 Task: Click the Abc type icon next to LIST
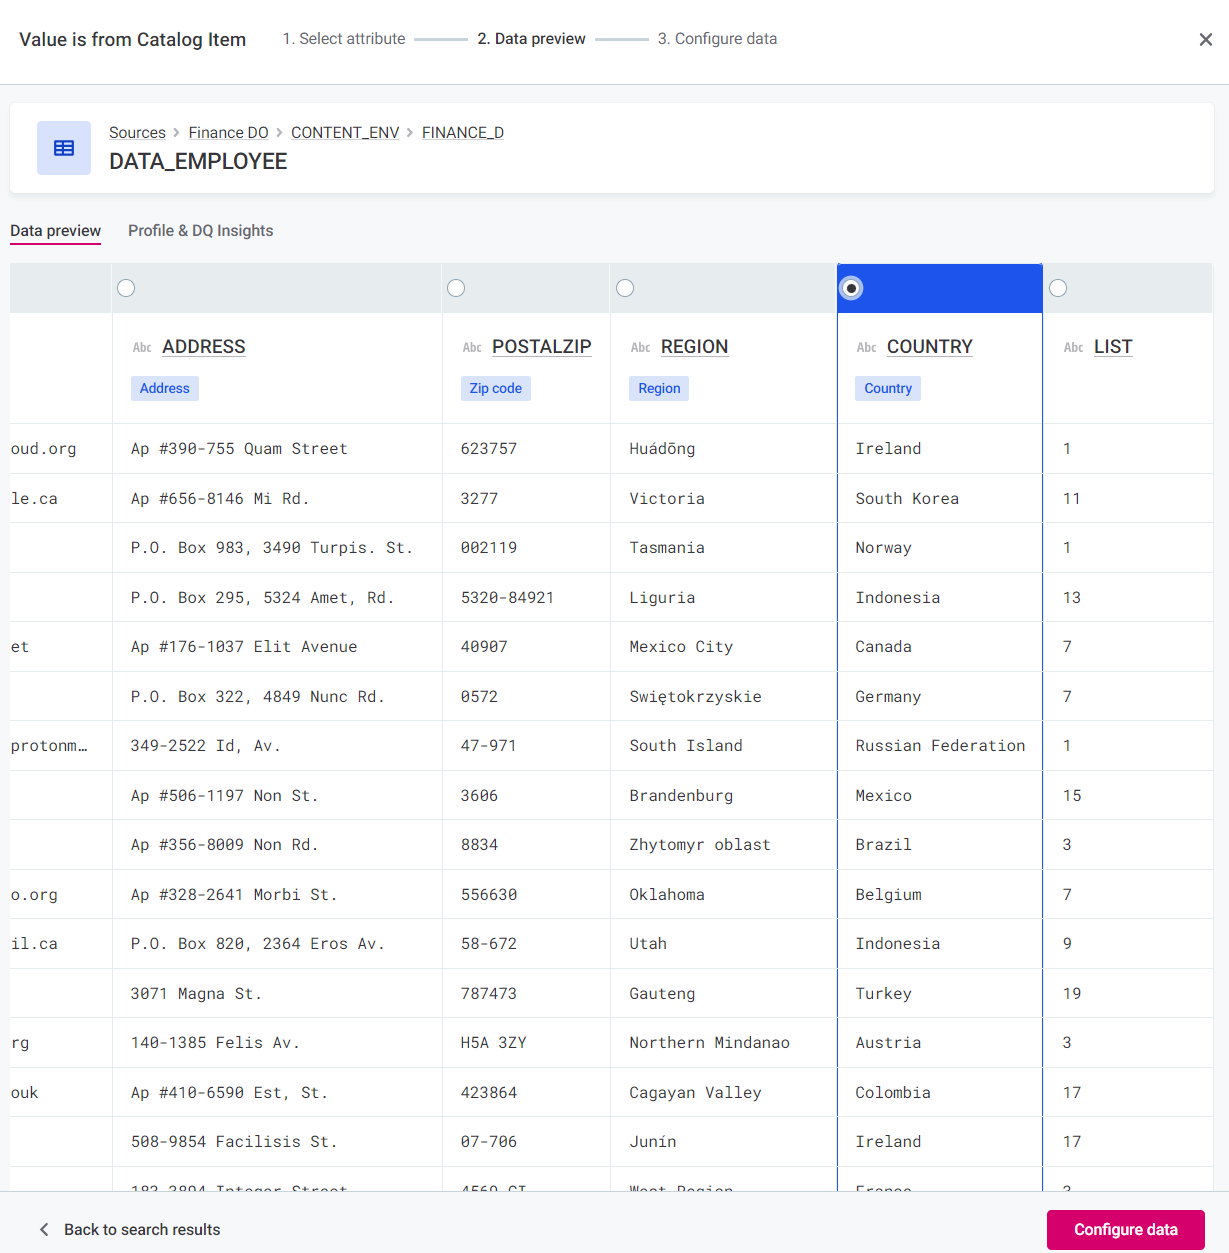coord(1073,347)
